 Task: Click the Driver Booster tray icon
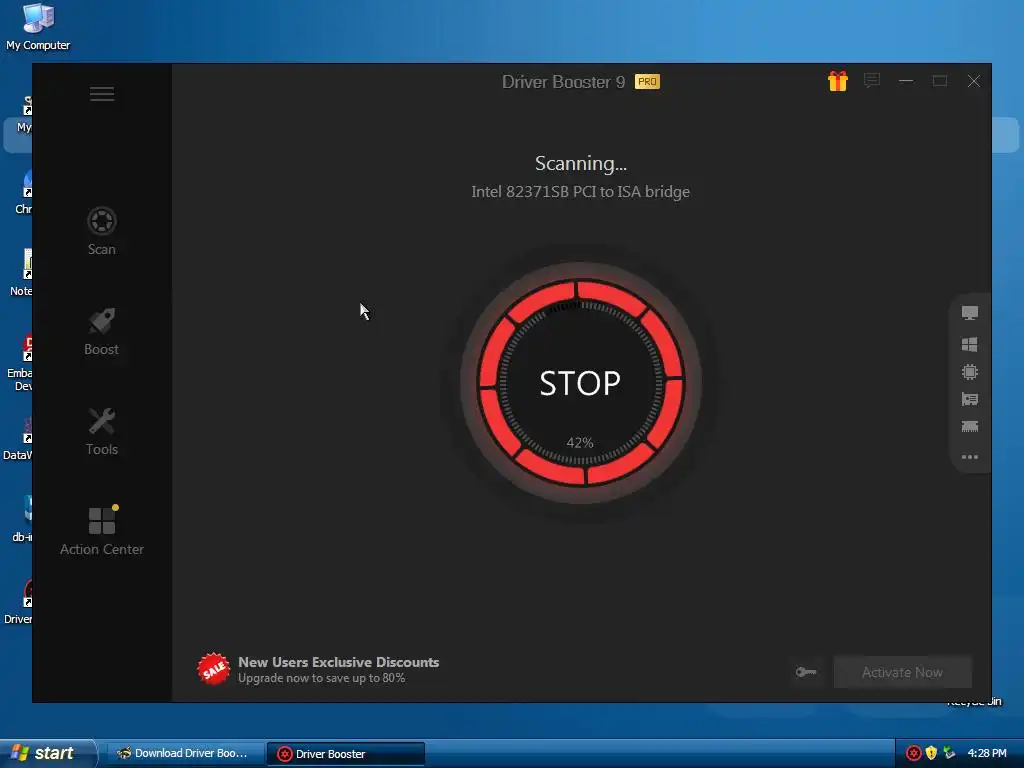click(x=914, y=754)
